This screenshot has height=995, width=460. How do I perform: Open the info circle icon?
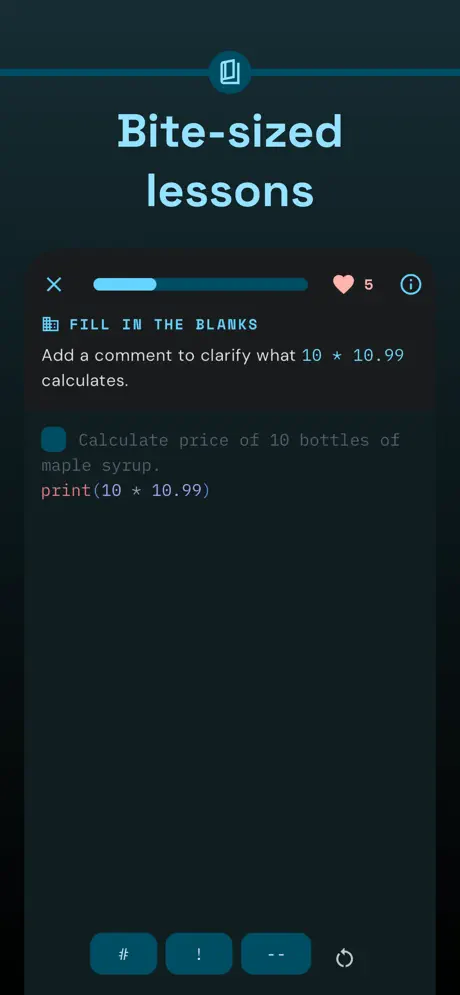pyautogui.click(x=411, y=284)
